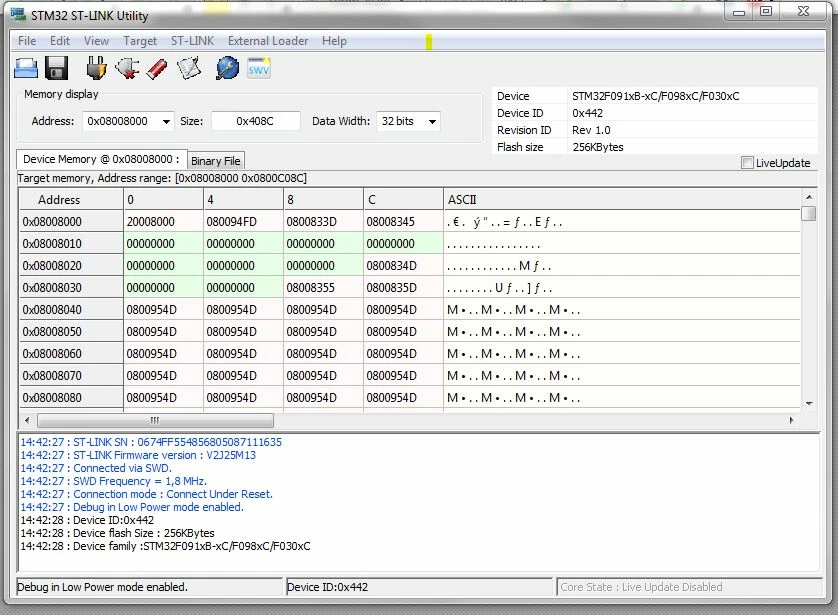Open the ST-LINK menu
This screenshot has width=838, height=615.
coord(192,41)
